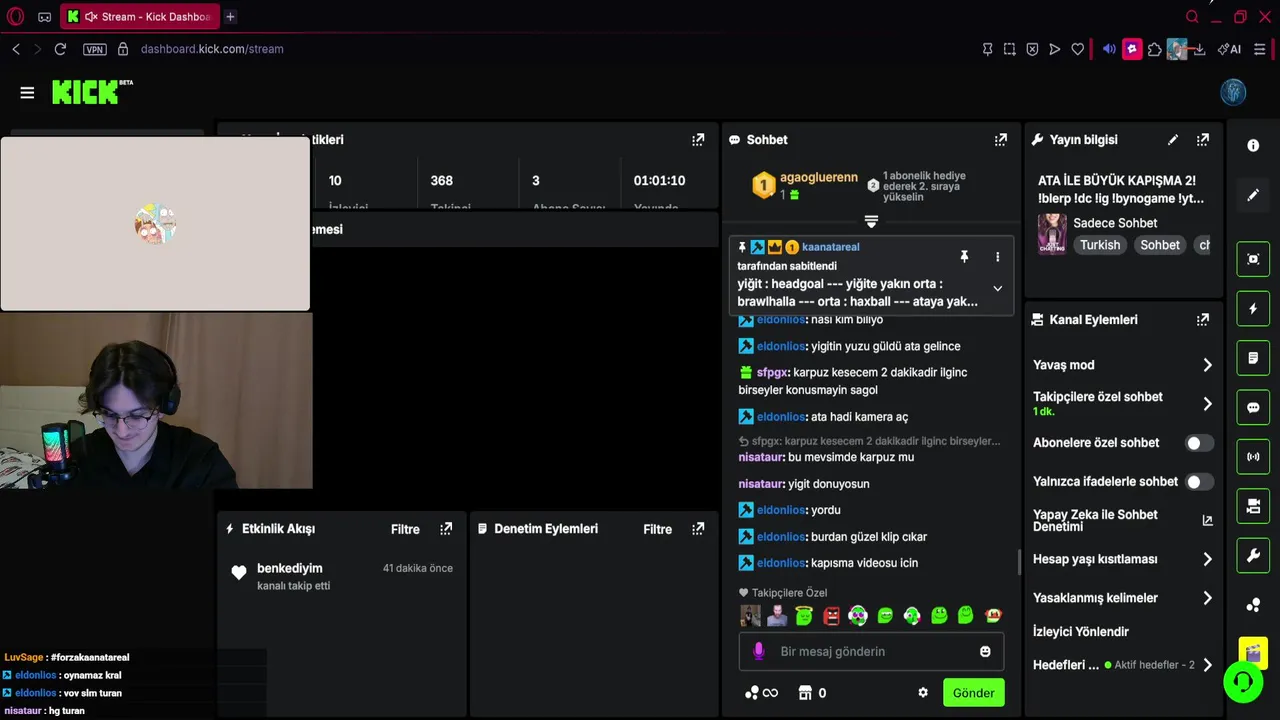Screen dimensions: 1280x720
Task: Toggle the wrench sidebar widget
Action: click(1253, 556)
